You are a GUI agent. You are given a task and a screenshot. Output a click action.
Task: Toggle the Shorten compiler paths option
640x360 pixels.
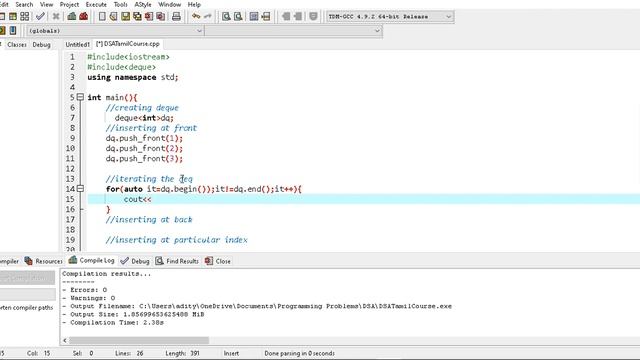[27, 307]
